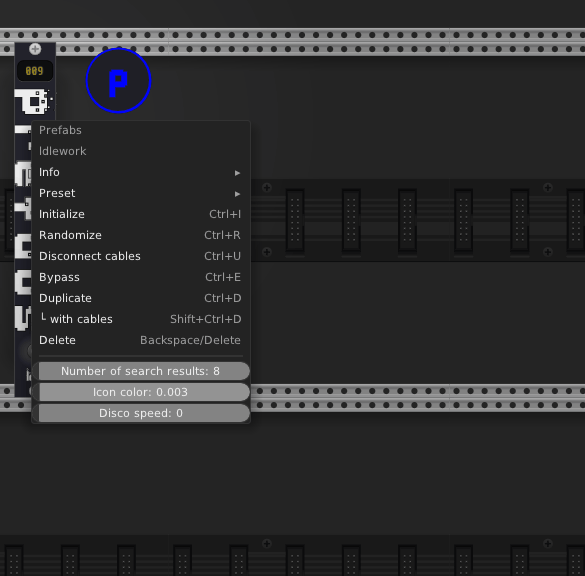This screenshot has width=585, height=576.
Task: Bypass the Idlework module
Action: 141,277
